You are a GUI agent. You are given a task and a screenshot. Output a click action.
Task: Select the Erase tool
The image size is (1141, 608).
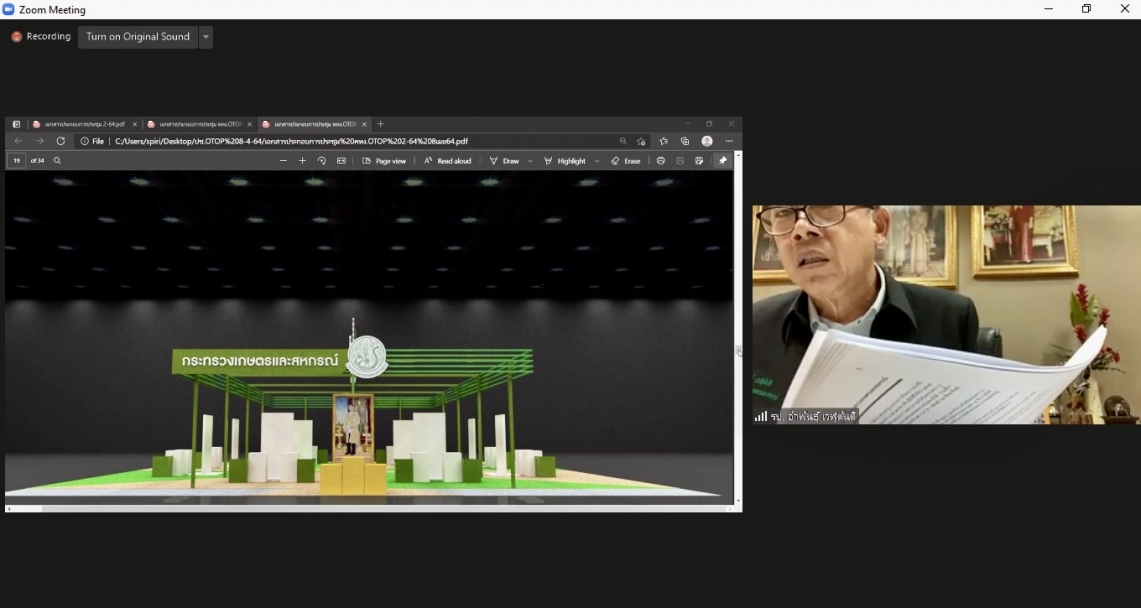pos(625,161)
